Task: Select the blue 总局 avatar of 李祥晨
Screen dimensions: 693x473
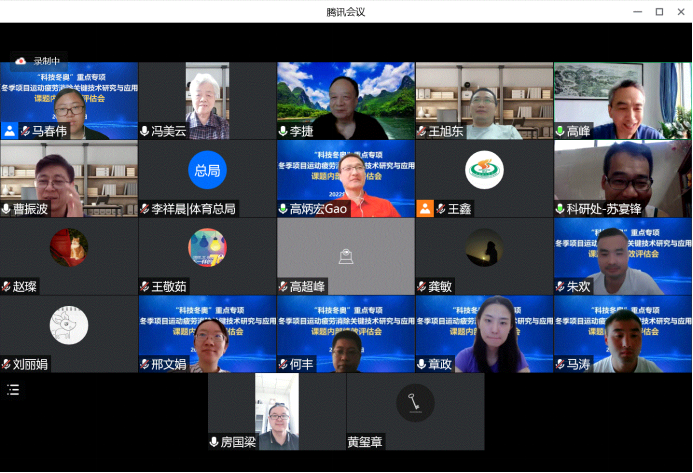Action: click(x=207, y=171)
